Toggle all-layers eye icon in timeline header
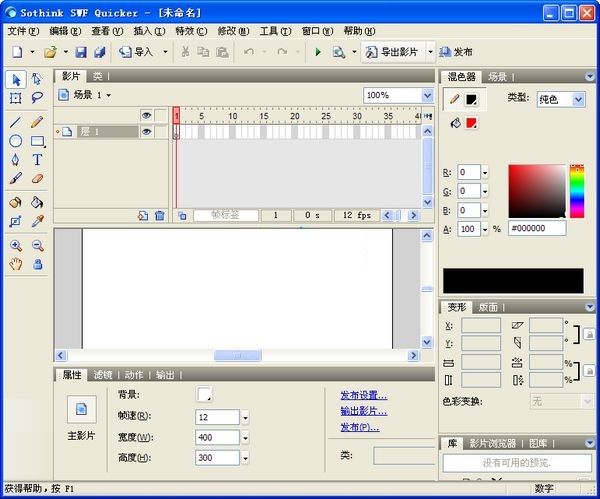 [x=146, y=115]
